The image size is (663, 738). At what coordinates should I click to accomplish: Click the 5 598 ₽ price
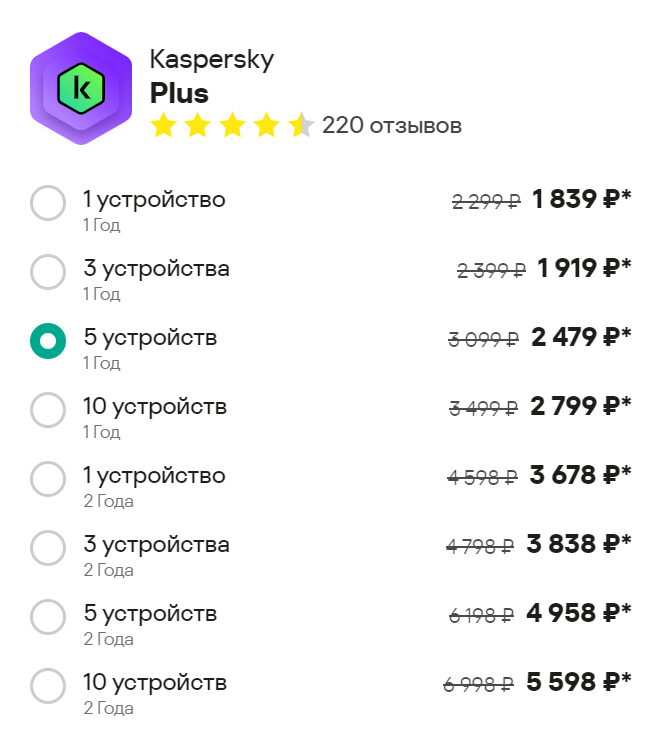click(579, 682)
